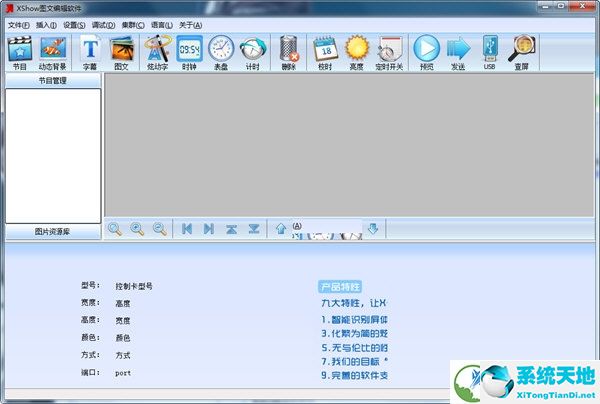Open the 设置(S) menu
Image resolution: width=600 pixels, height=404 pixels.
pyautogui.click(x=74, y=25)
